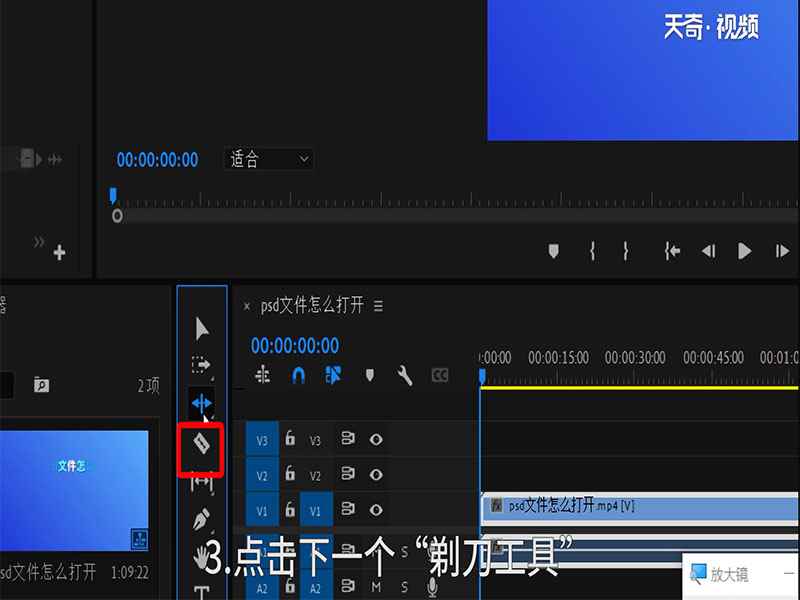Hide V1 track output with the eye icon
The height and width of the screenshot is (600, 800).
pos(376,508)
